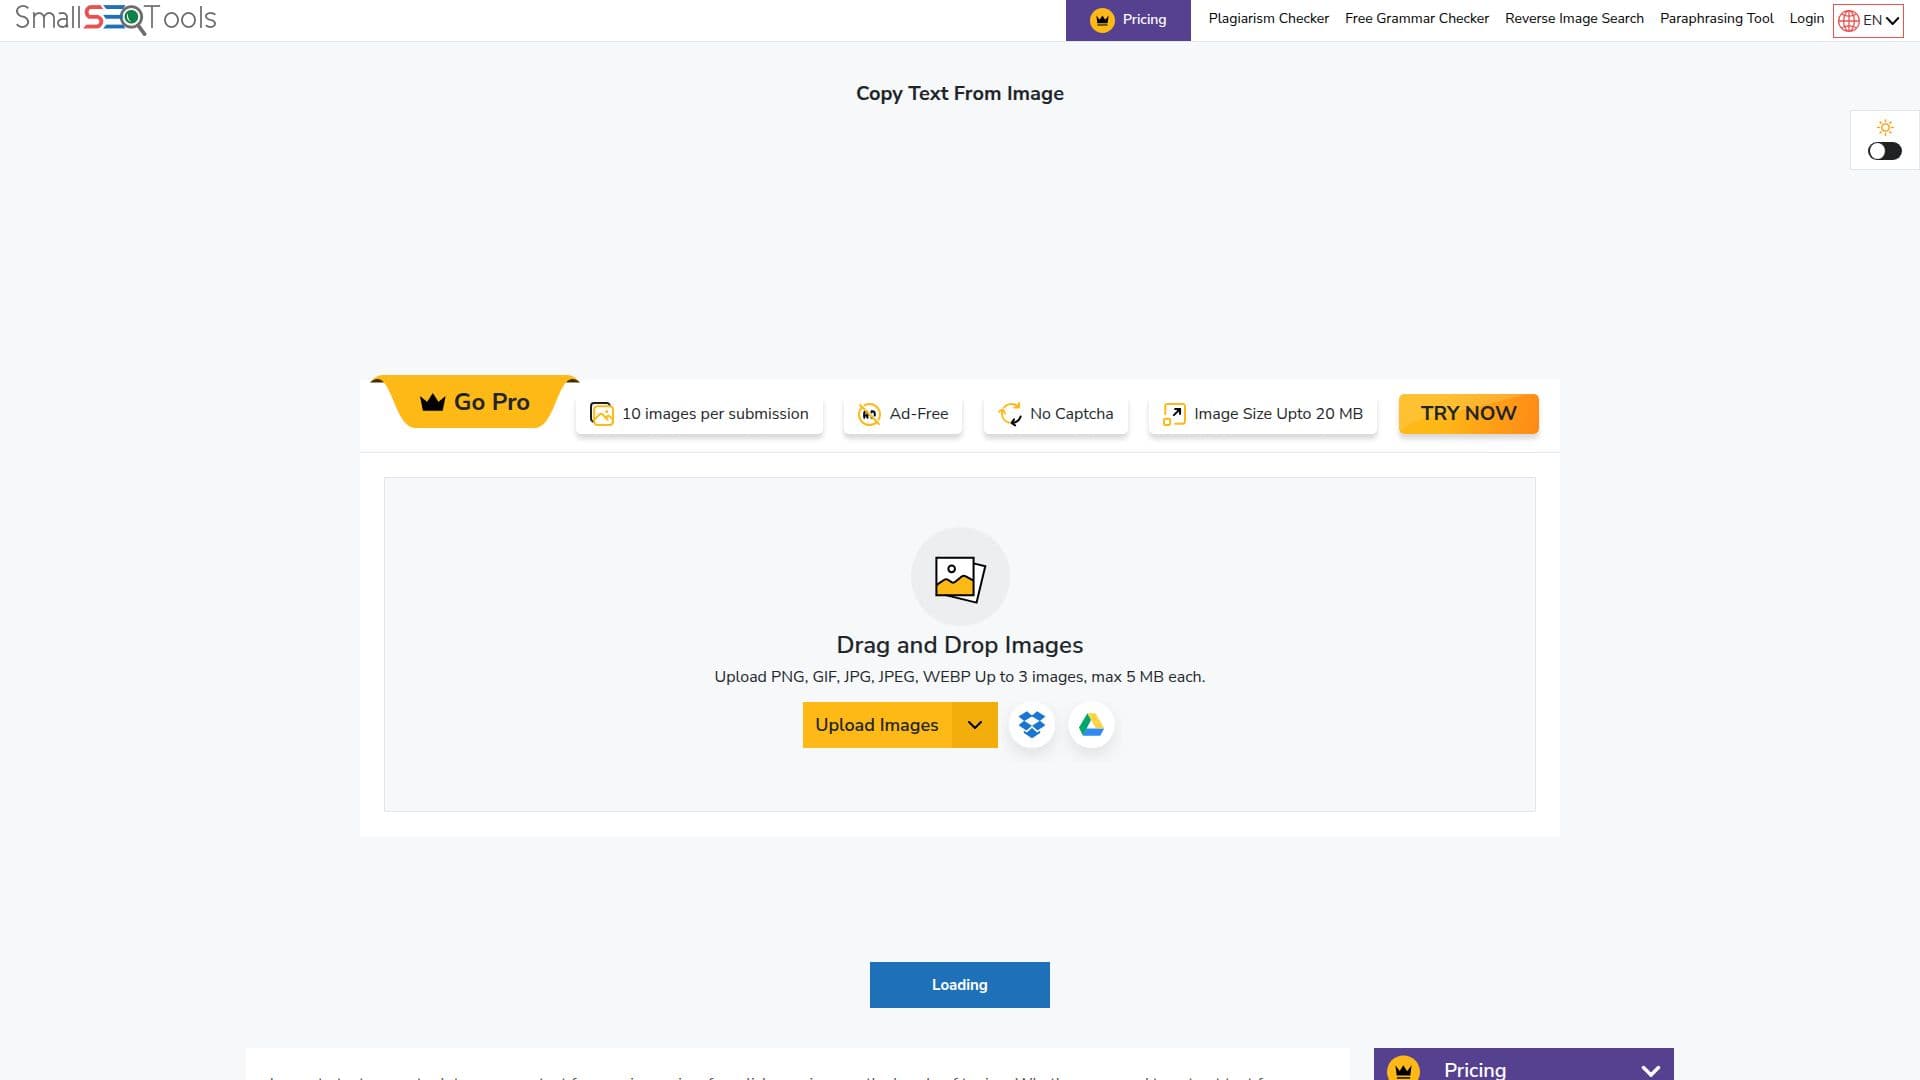The height and width of the screenshot is (1080, 1920).
Task: Open SmallSEOTools logo homepage
Action: [116, 18]
